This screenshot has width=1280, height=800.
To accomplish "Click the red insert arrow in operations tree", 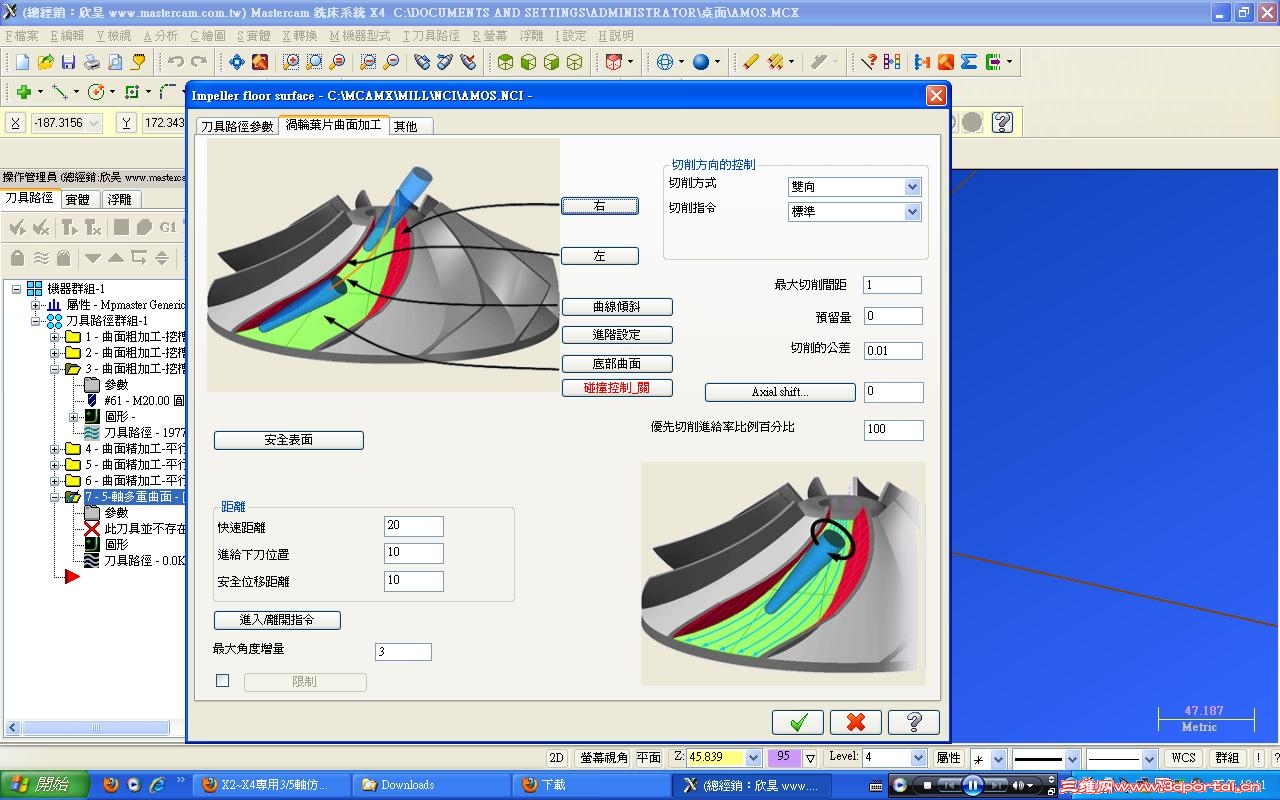I will tap(72, 576).
